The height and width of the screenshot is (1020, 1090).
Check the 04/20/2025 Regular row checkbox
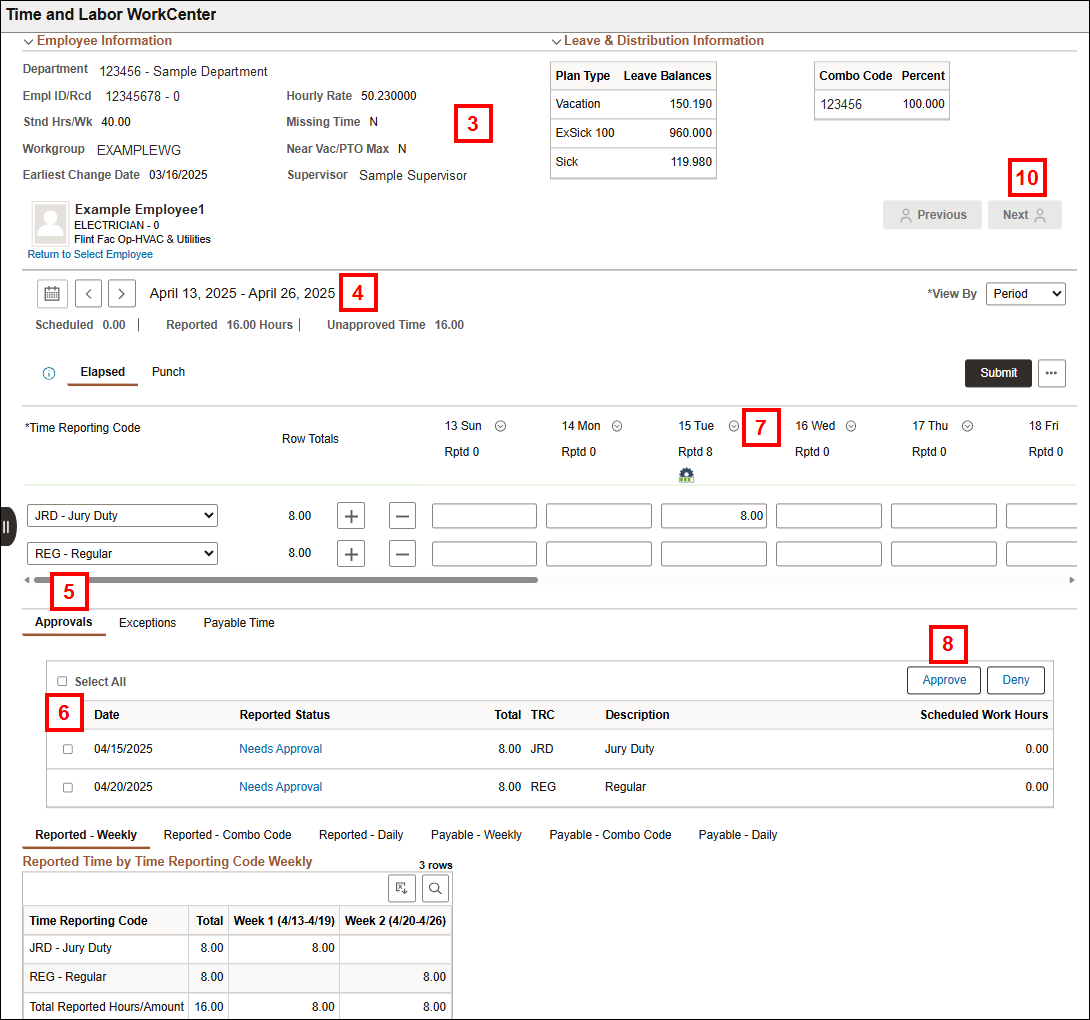click(67, 787)
